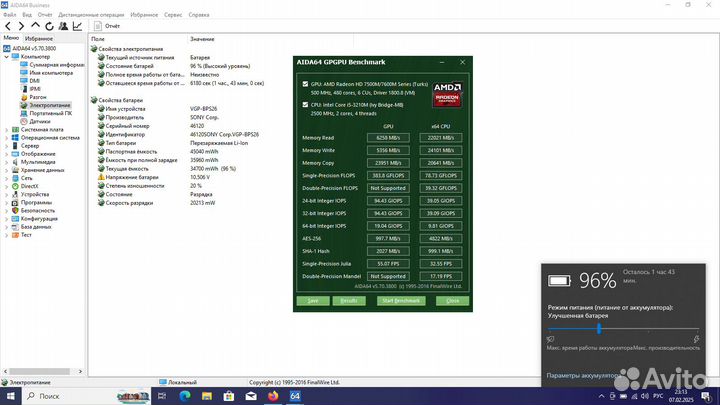Open Microsoft Edge from taskbar
The image size is (720, 405).
point(185,396)
